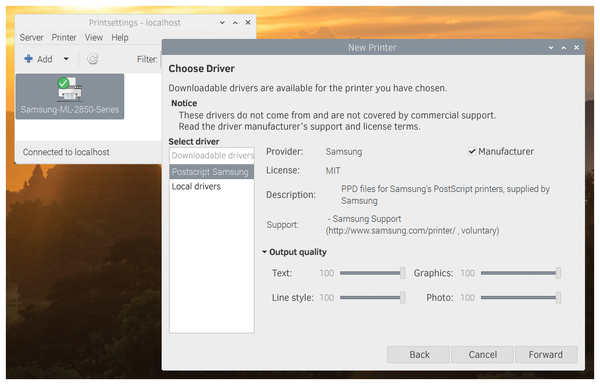Open the Server menu
Image resolution: width=600 pixels, height=385 pixels.
[31, 38]
